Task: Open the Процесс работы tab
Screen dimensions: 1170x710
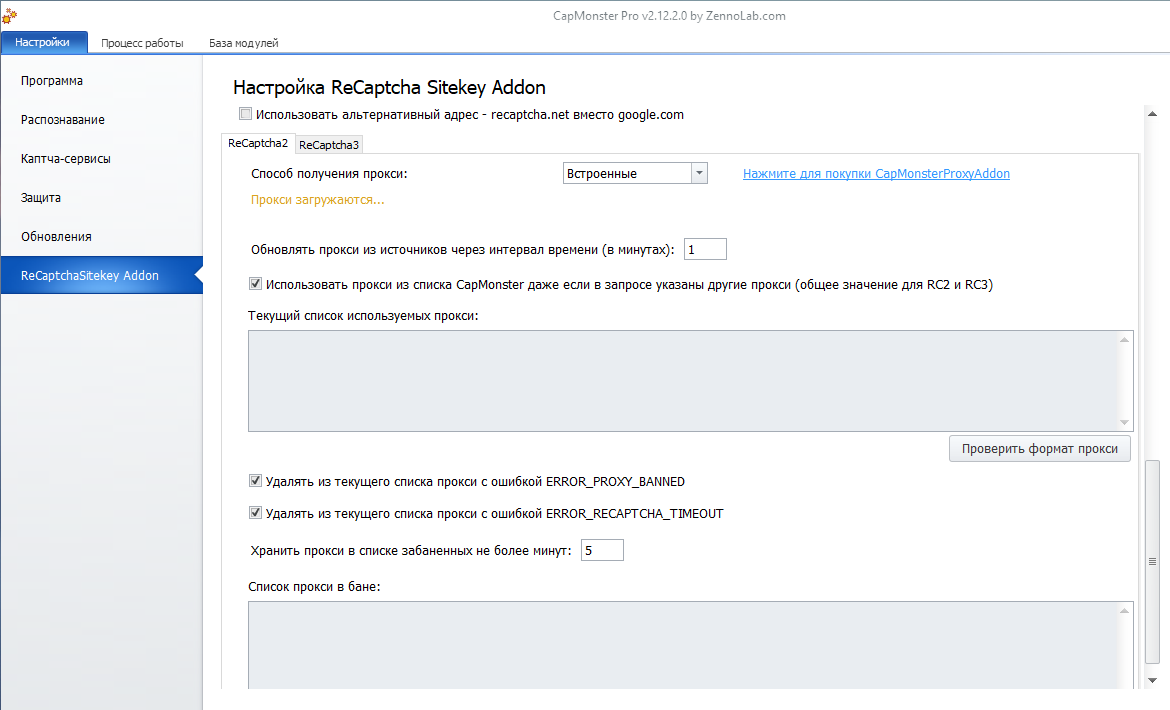Action: pyautogui.click(x=142, y=43)
